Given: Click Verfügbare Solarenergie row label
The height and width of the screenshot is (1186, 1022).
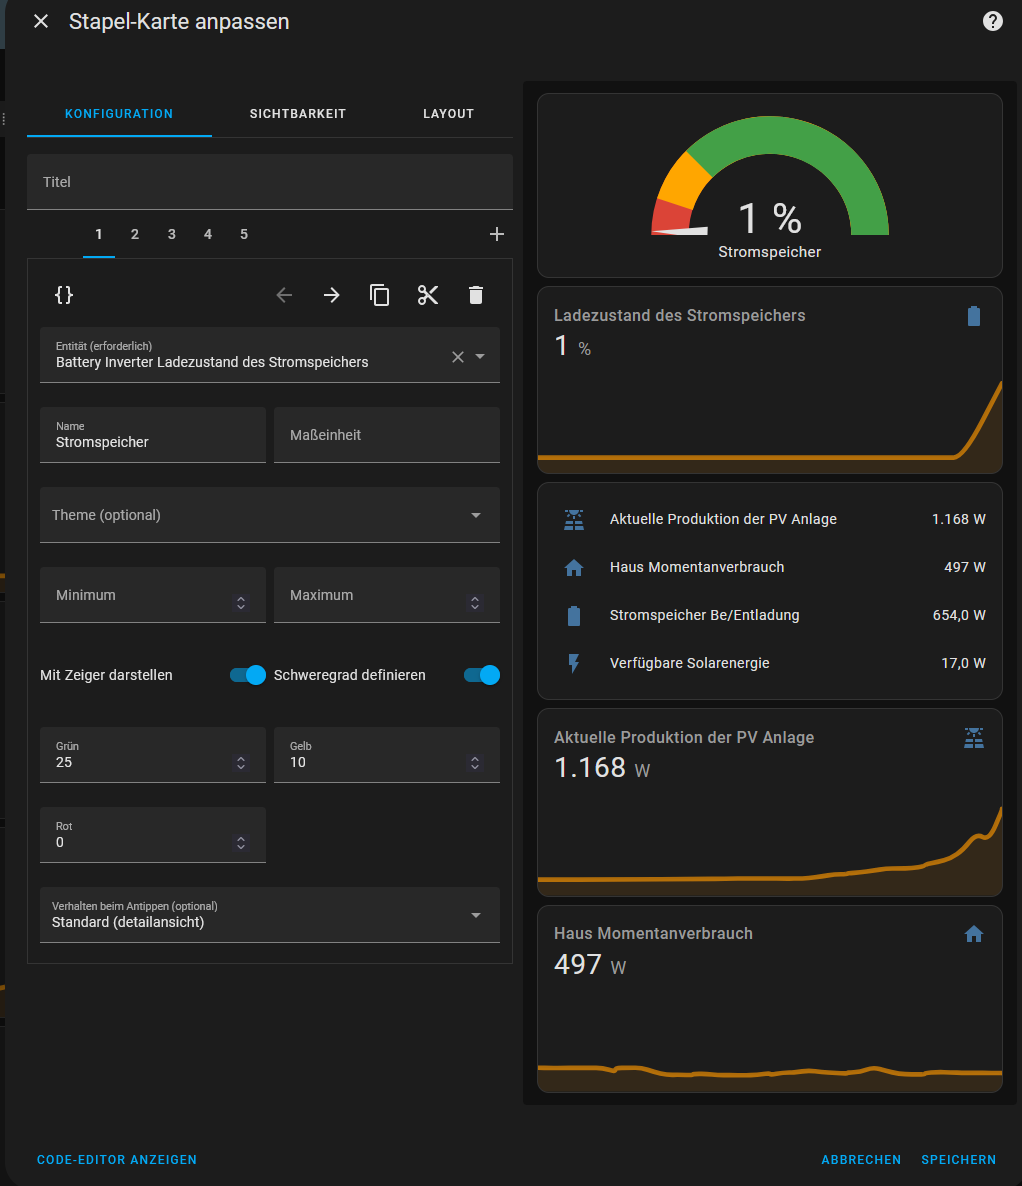Looking at the screenshot, I should (x=689, y=663).
